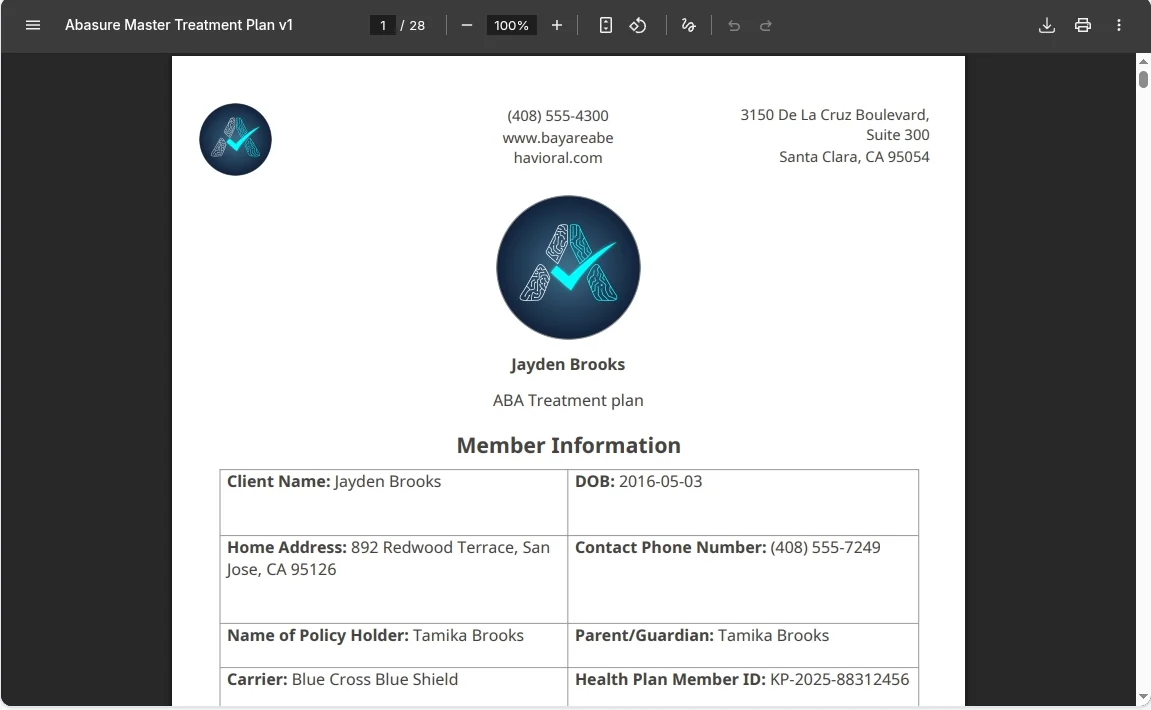The image size is (1151, 710).
Task: Click the Abasure Master Treatment Plan title
Action: point(179,25)
